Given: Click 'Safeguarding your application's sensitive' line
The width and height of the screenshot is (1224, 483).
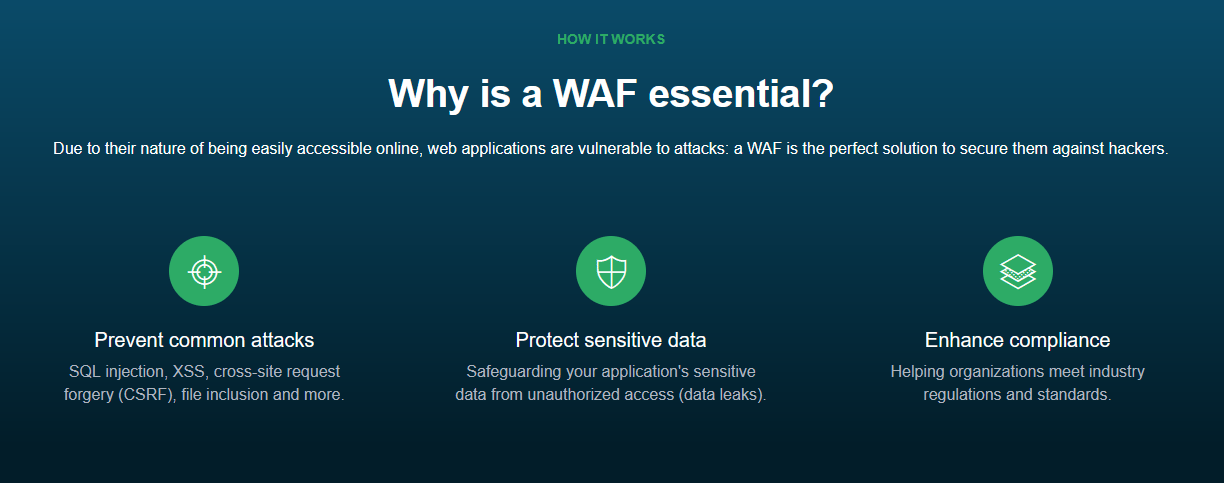Looking at the screenshot, I should click(611, 372).
